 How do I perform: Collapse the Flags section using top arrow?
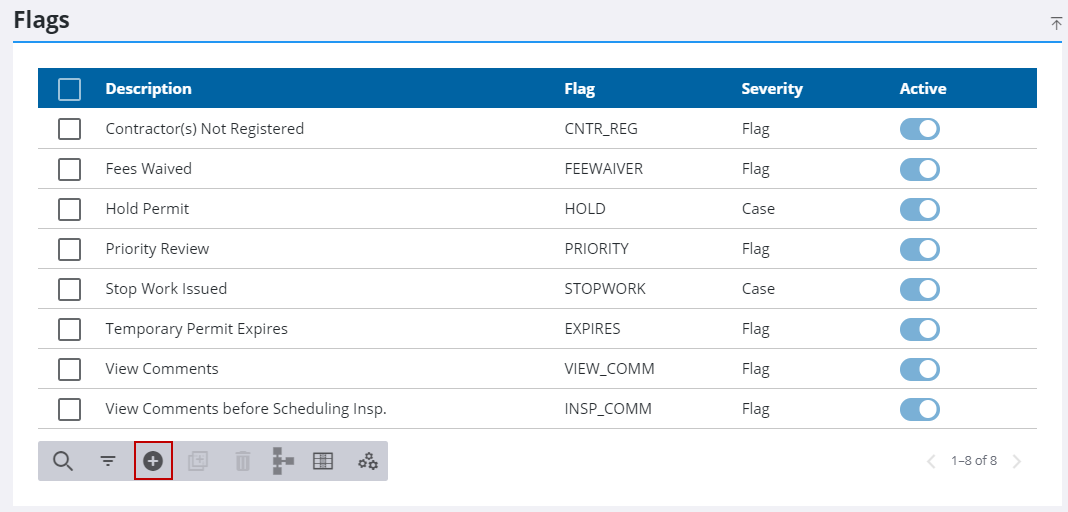[1056, 23]
